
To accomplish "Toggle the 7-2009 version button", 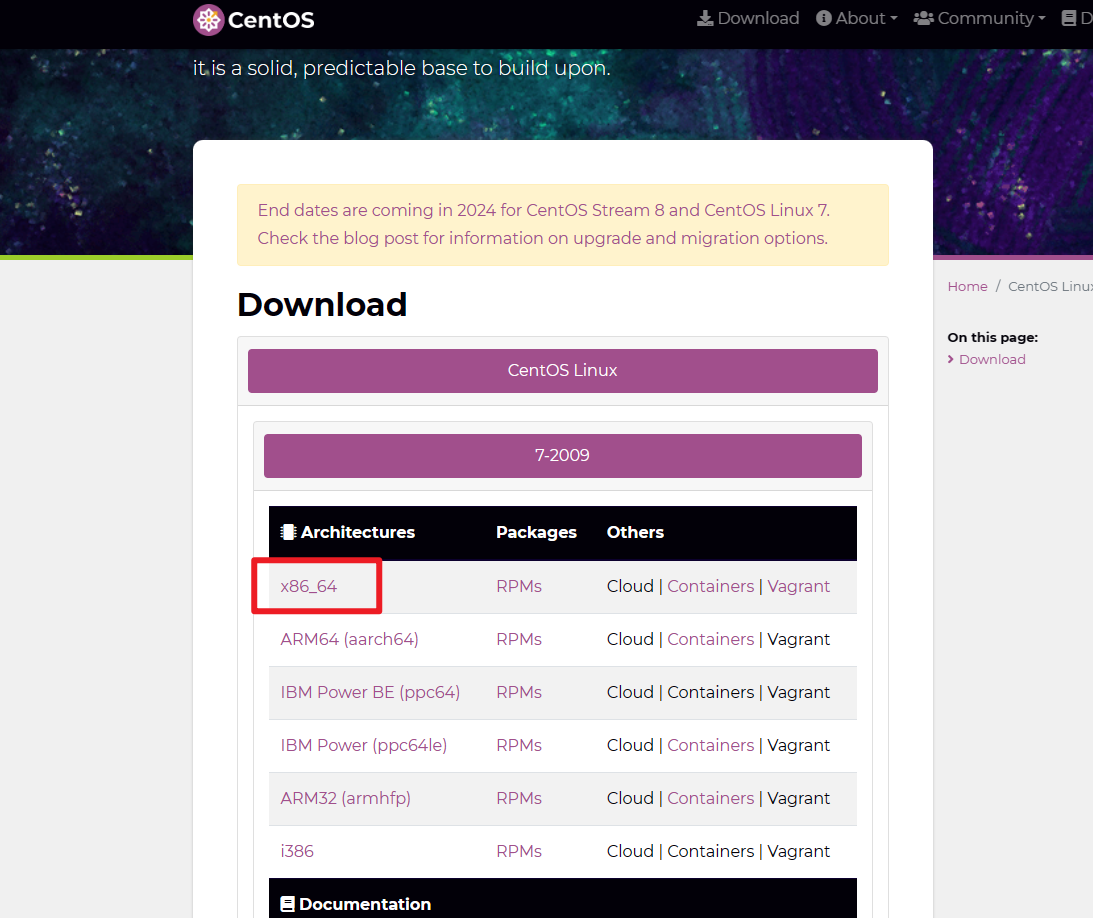I will point(563,456).
